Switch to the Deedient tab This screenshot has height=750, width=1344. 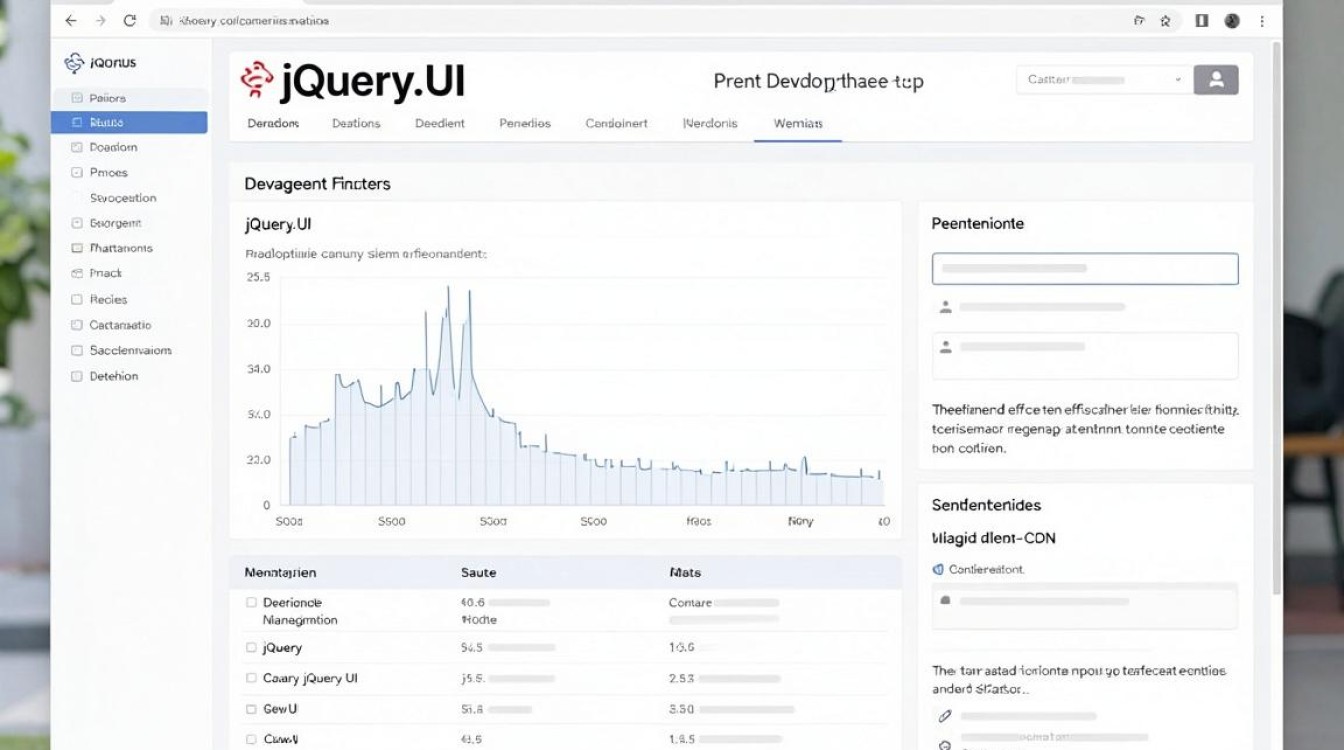[x=440, y=123]
